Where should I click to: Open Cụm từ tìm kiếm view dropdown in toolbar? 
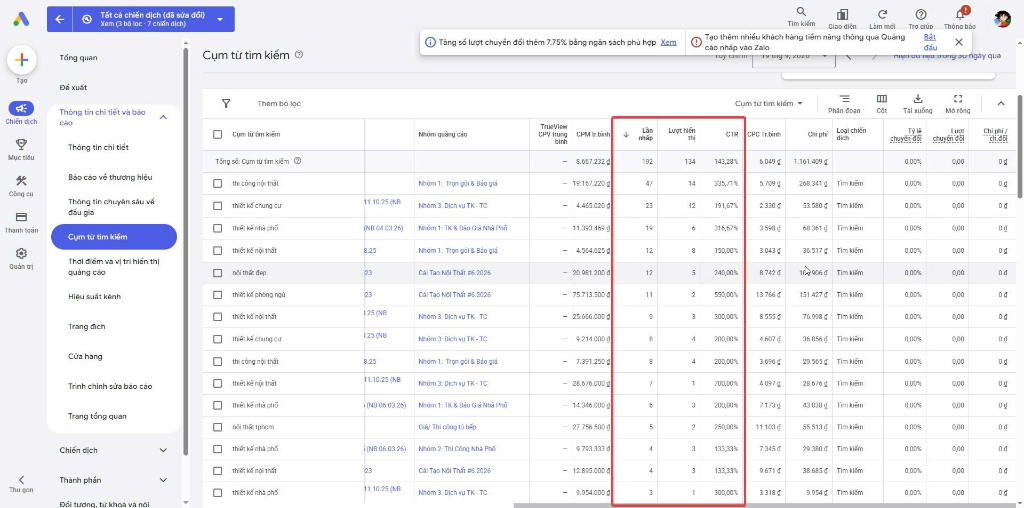768,103
